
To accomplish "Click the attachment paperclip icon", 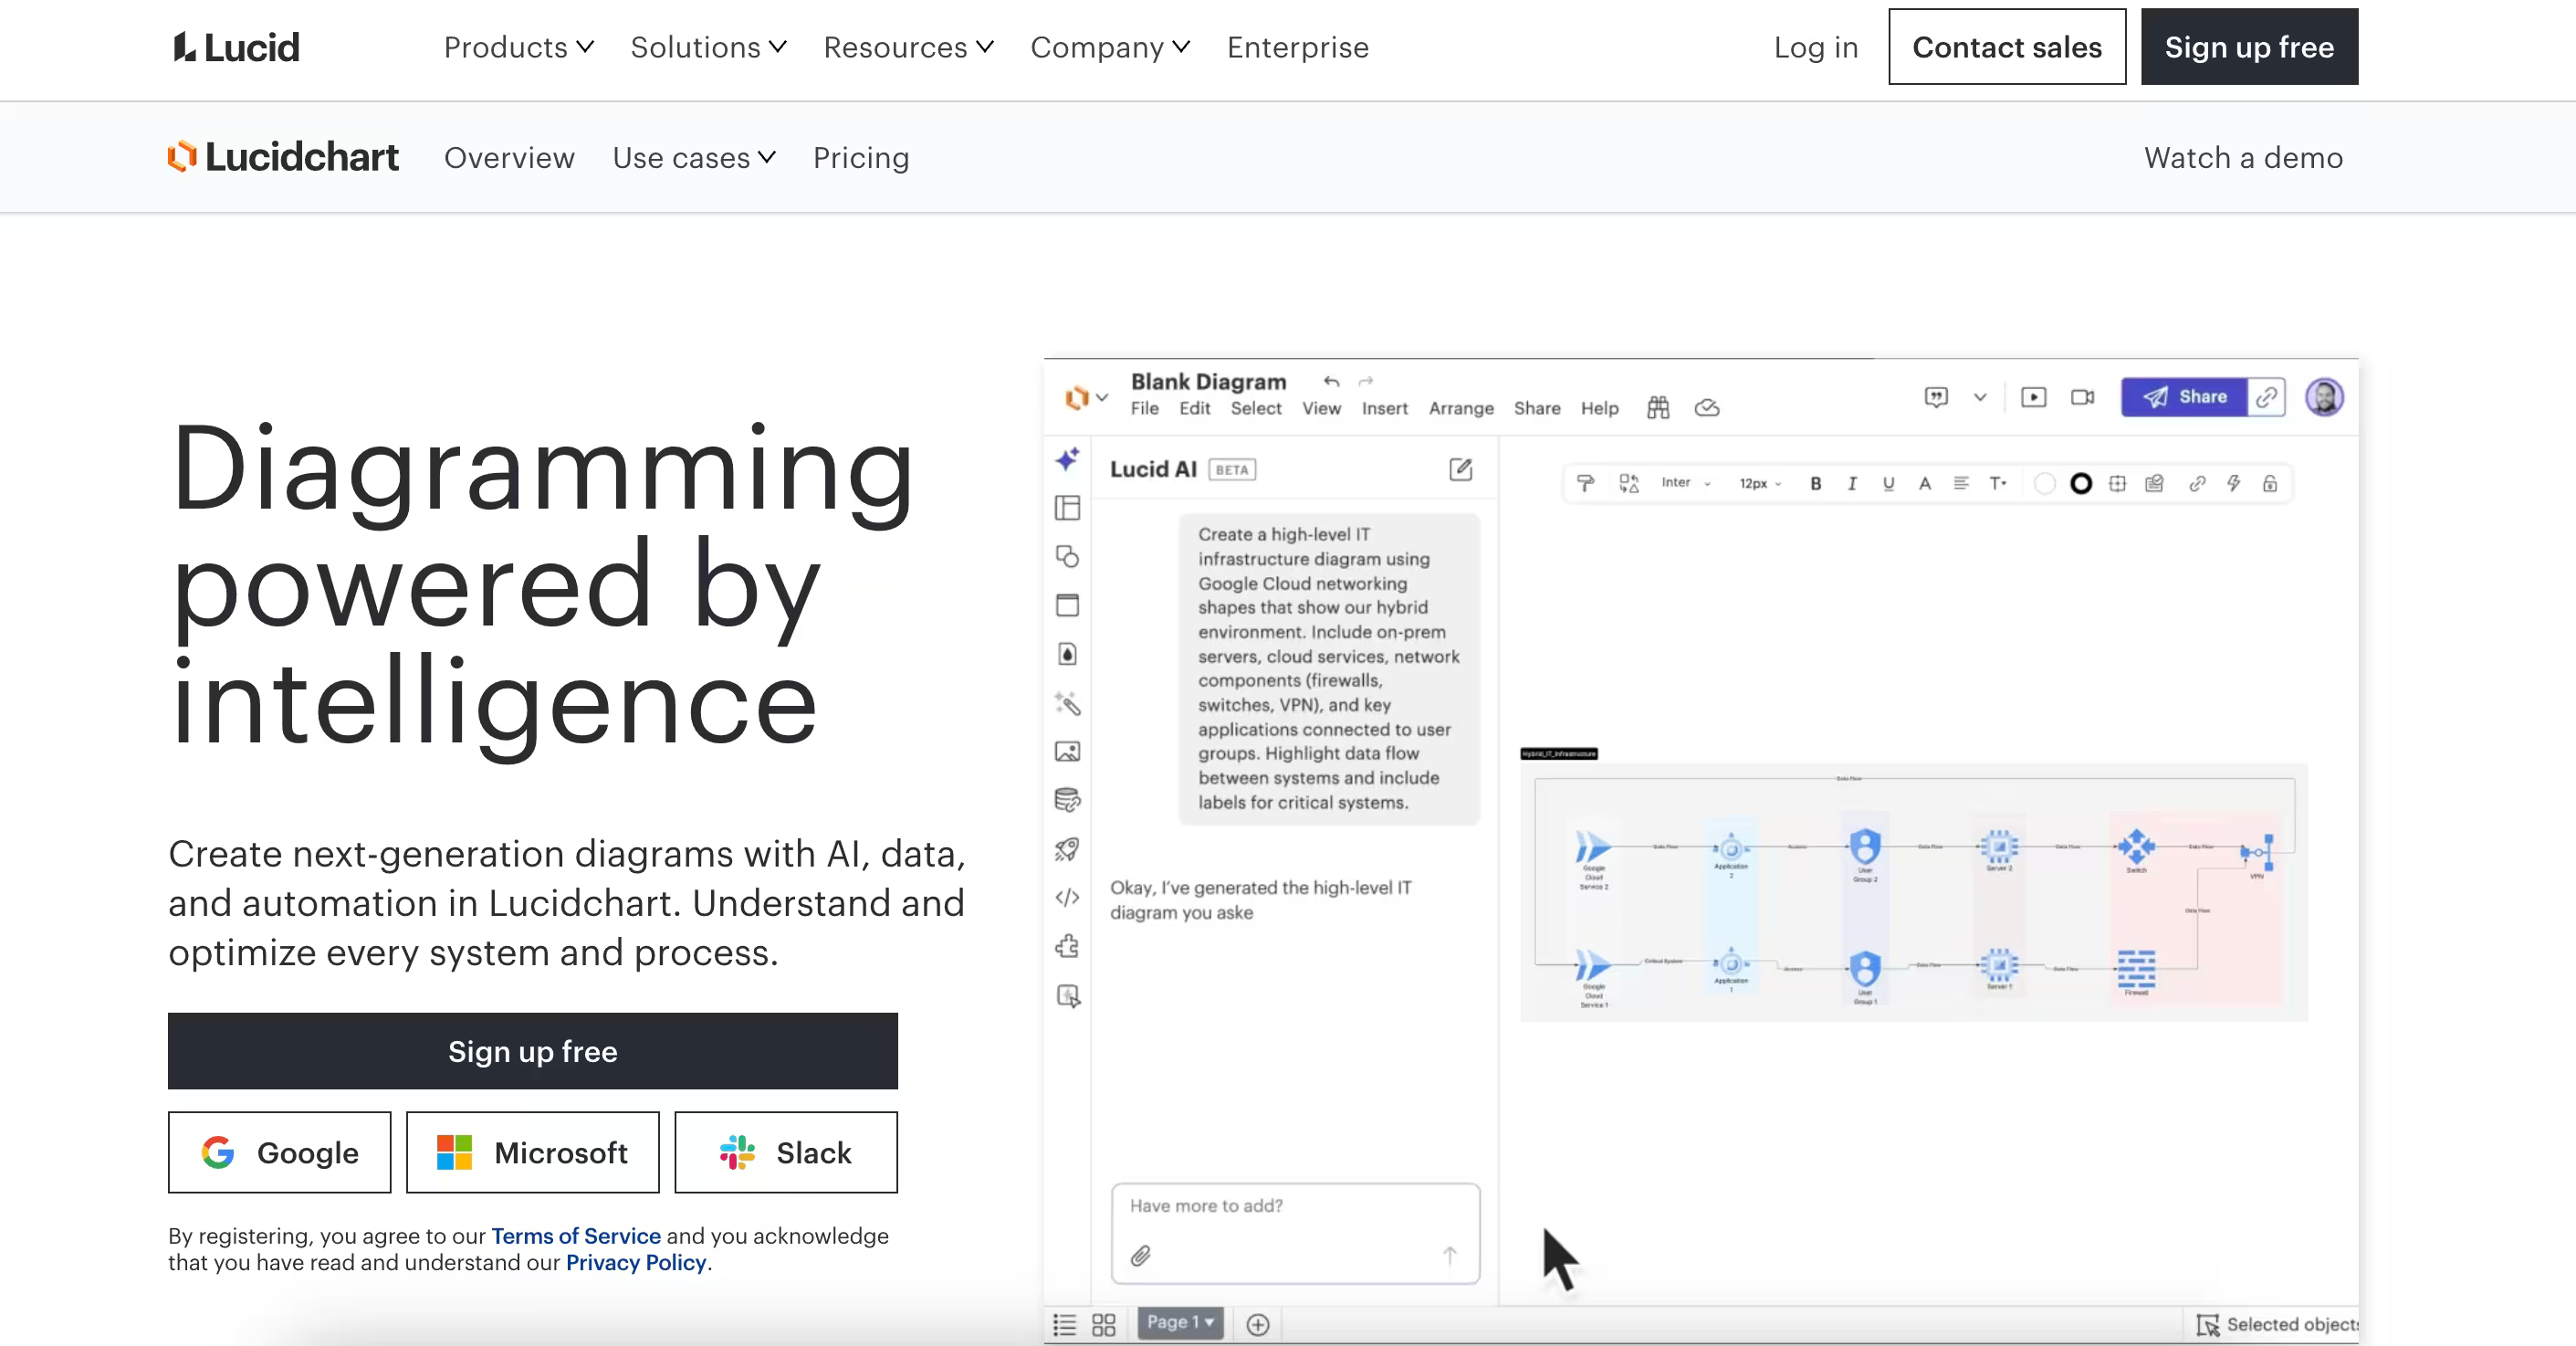I will pyautogui.click(x=1140, y=1255).
